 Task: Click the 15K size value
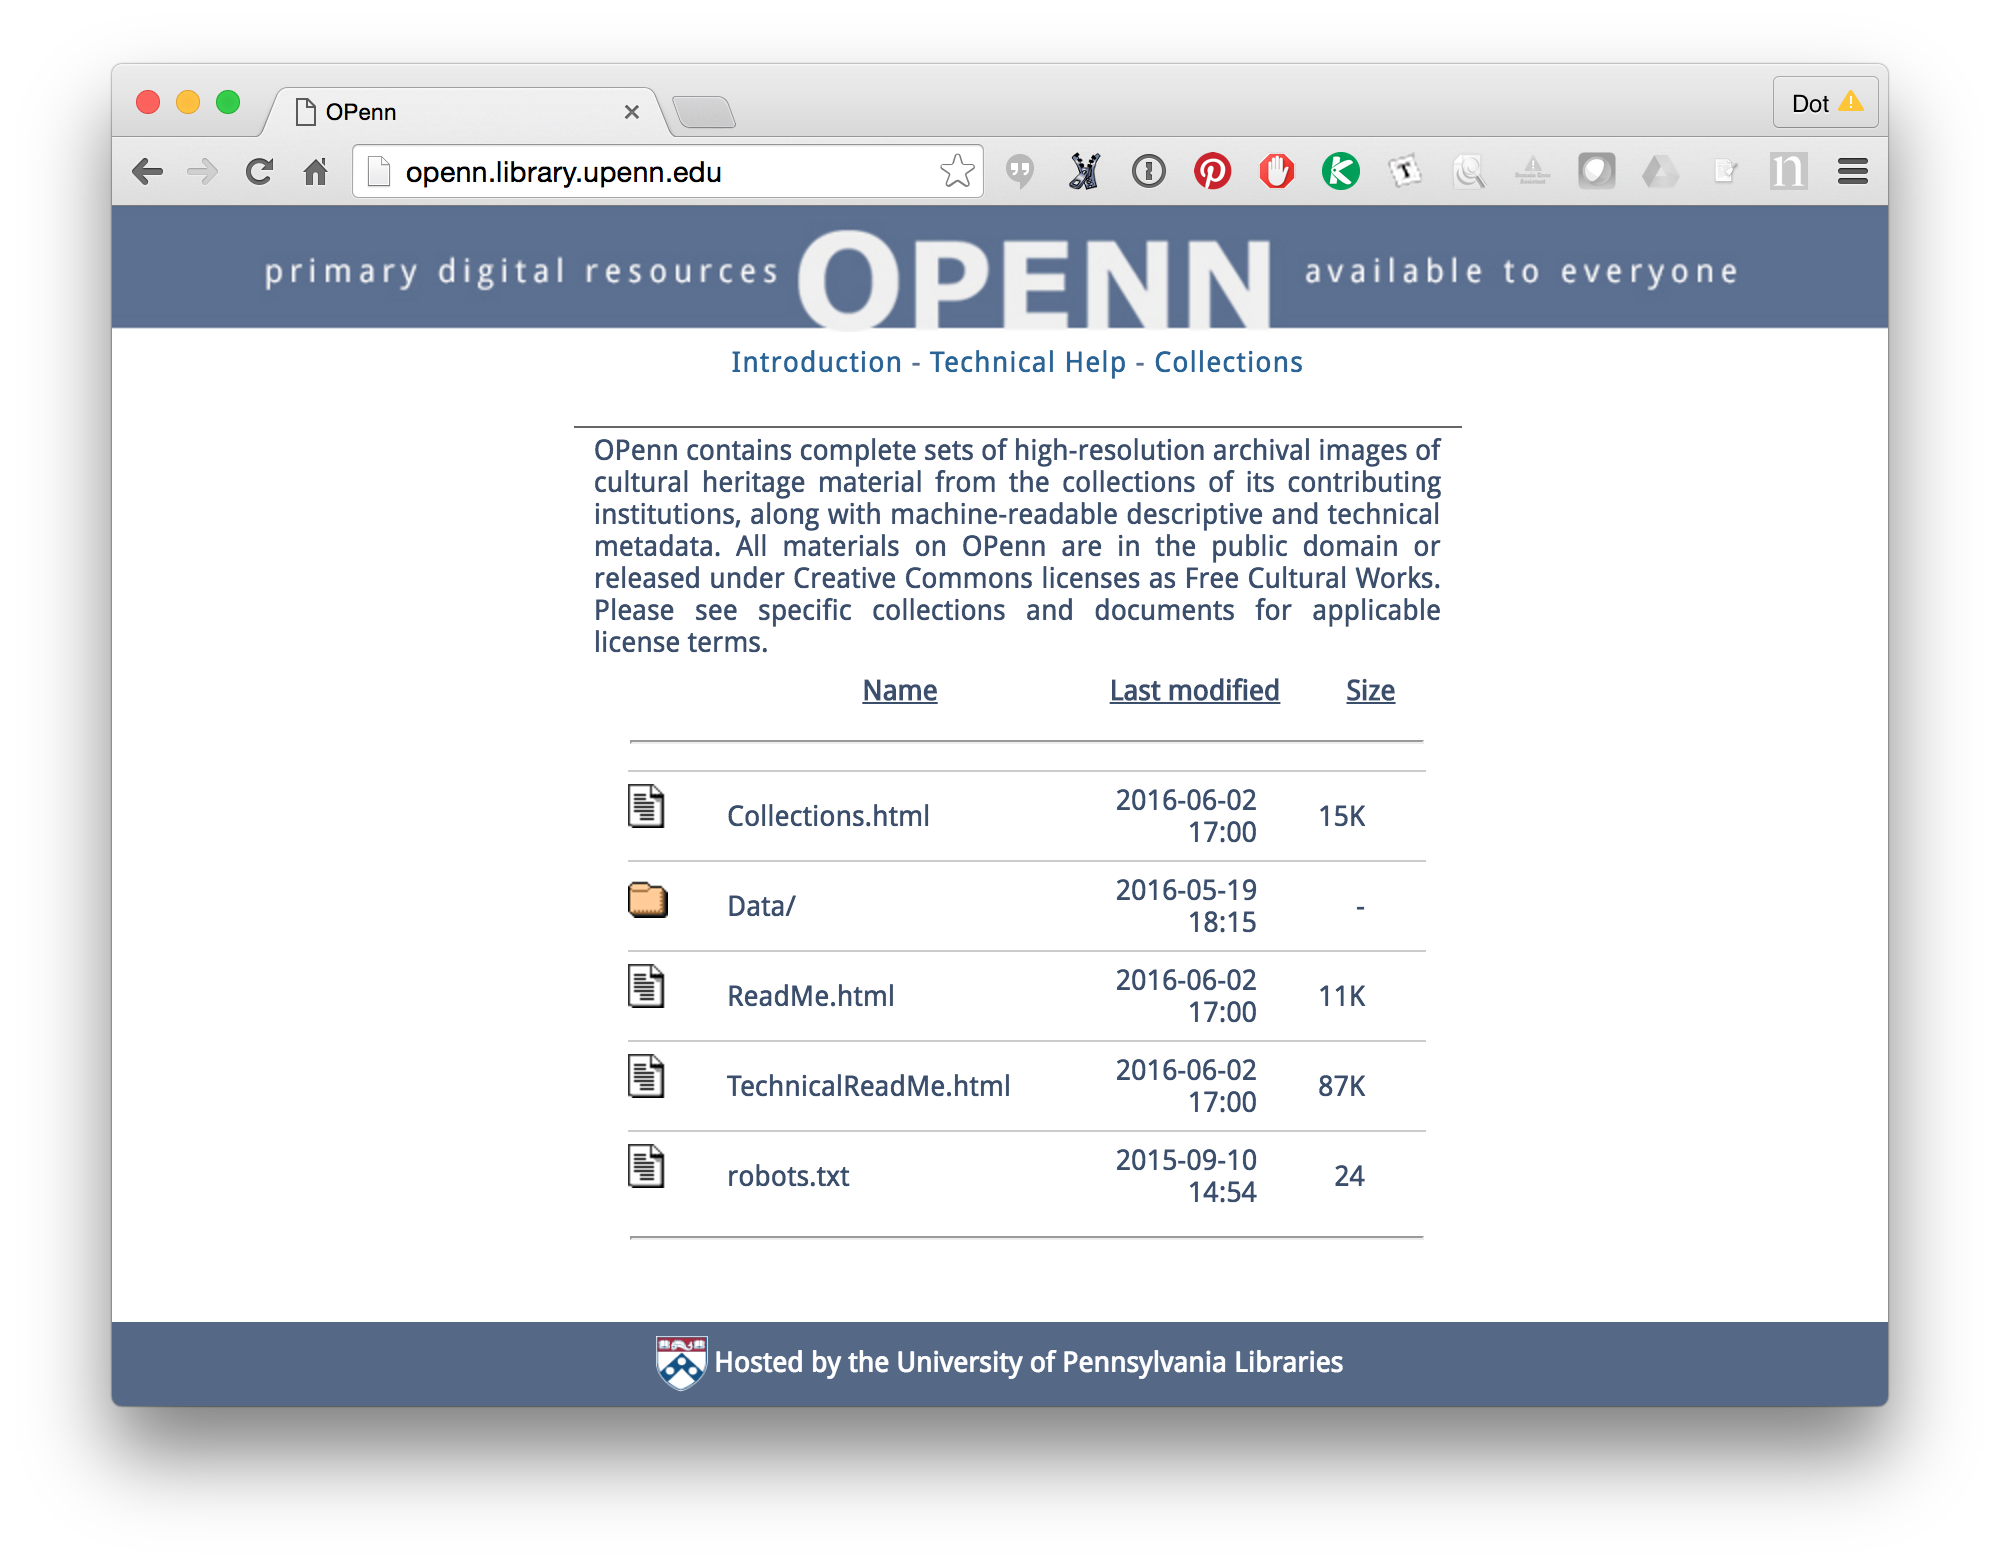pos(1341,816)
